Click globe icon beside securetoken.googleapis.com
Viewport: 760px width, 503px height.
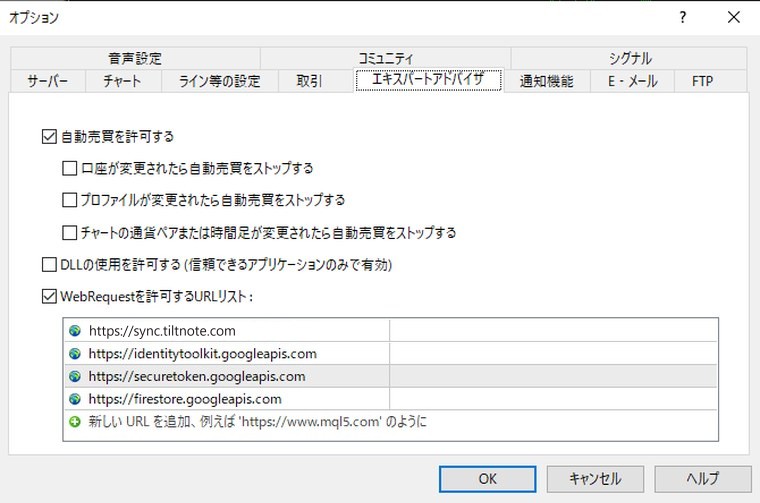[x=75, y=376]
